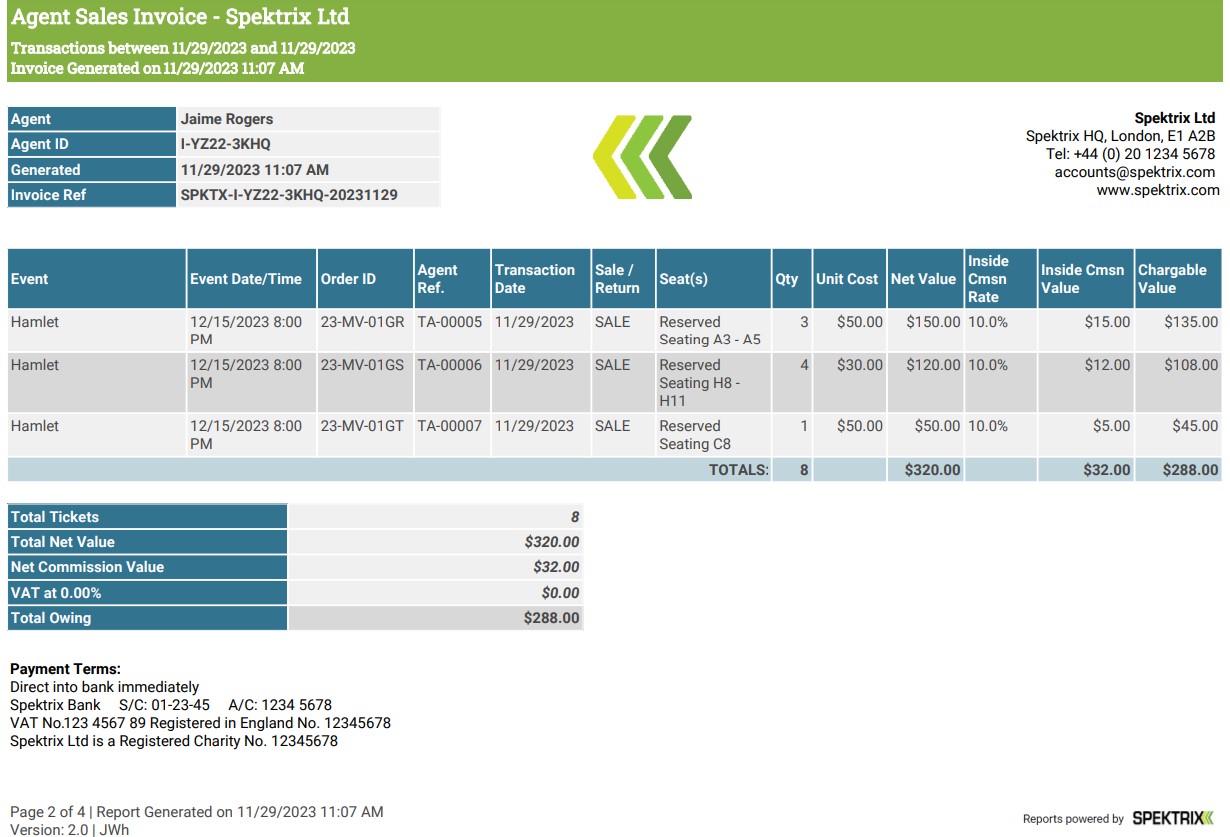Click the VAT at 0.00% label

(56, 593)
